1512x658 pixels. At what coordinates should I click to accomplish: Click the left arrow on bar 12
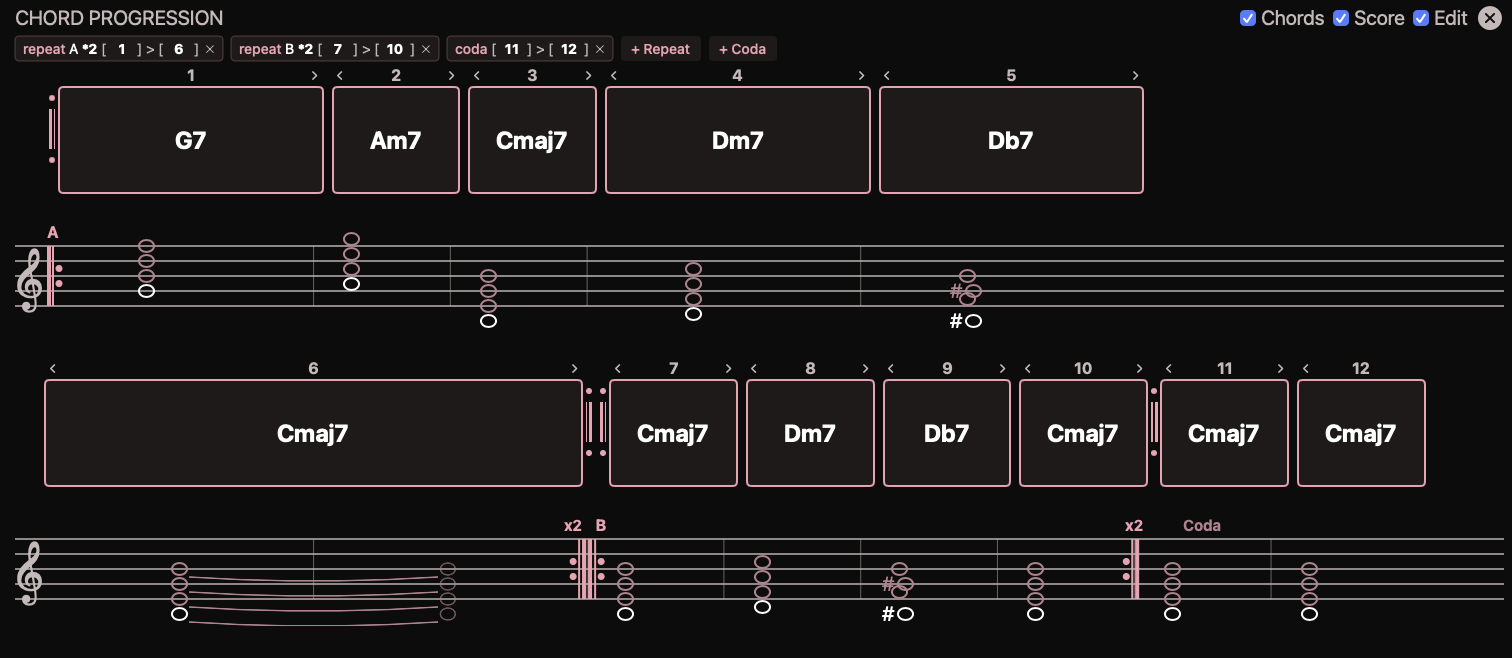[x=1306, y=368]
